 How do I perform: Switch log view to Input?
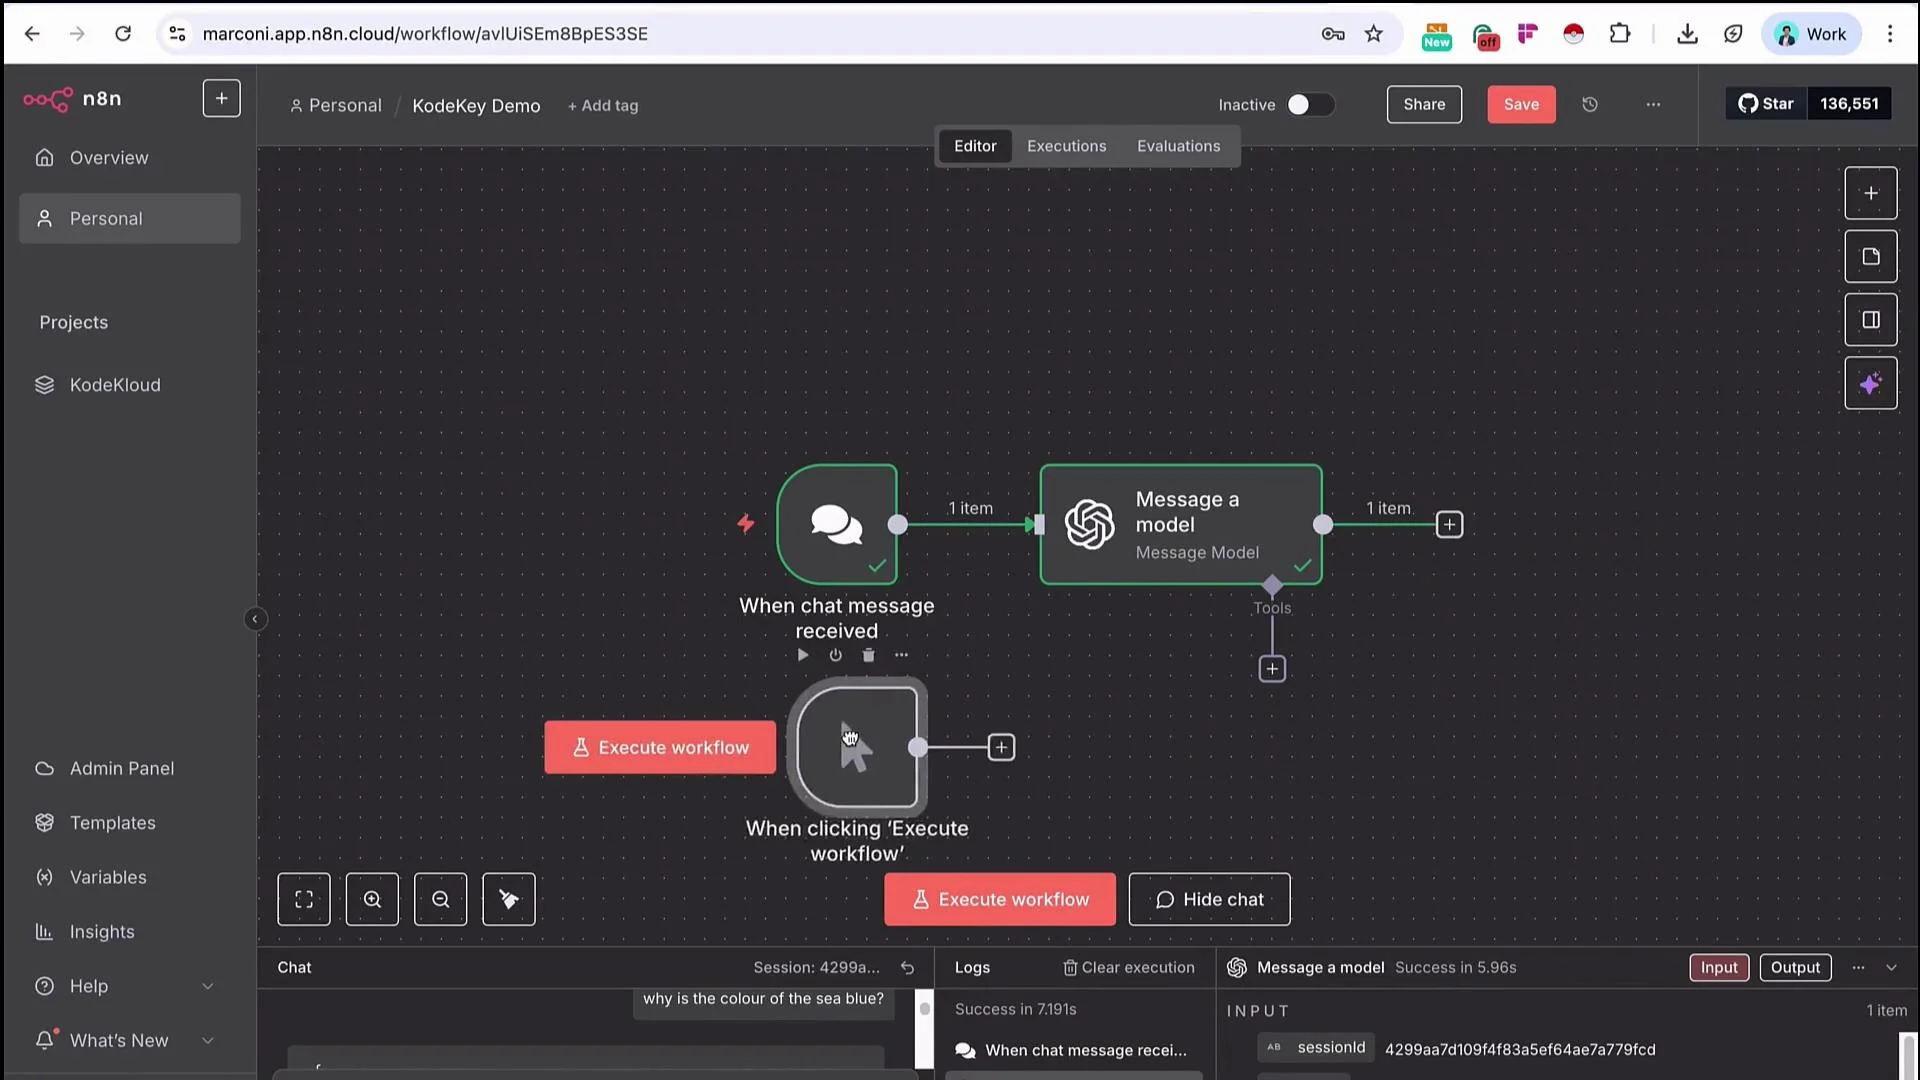[1719, 968]
